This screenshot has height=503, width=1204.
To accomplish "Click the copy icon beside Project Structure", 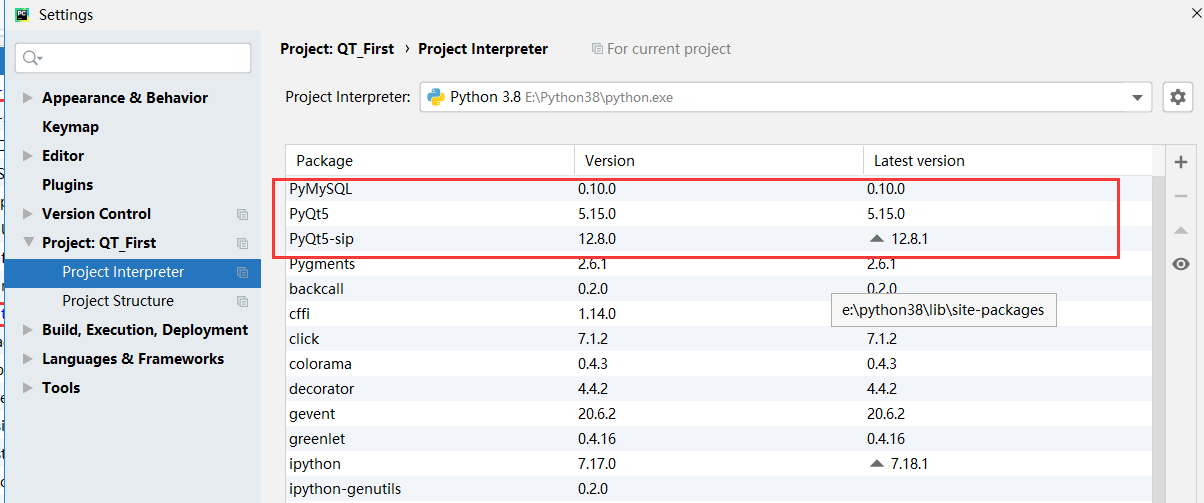I will (242, 301).
